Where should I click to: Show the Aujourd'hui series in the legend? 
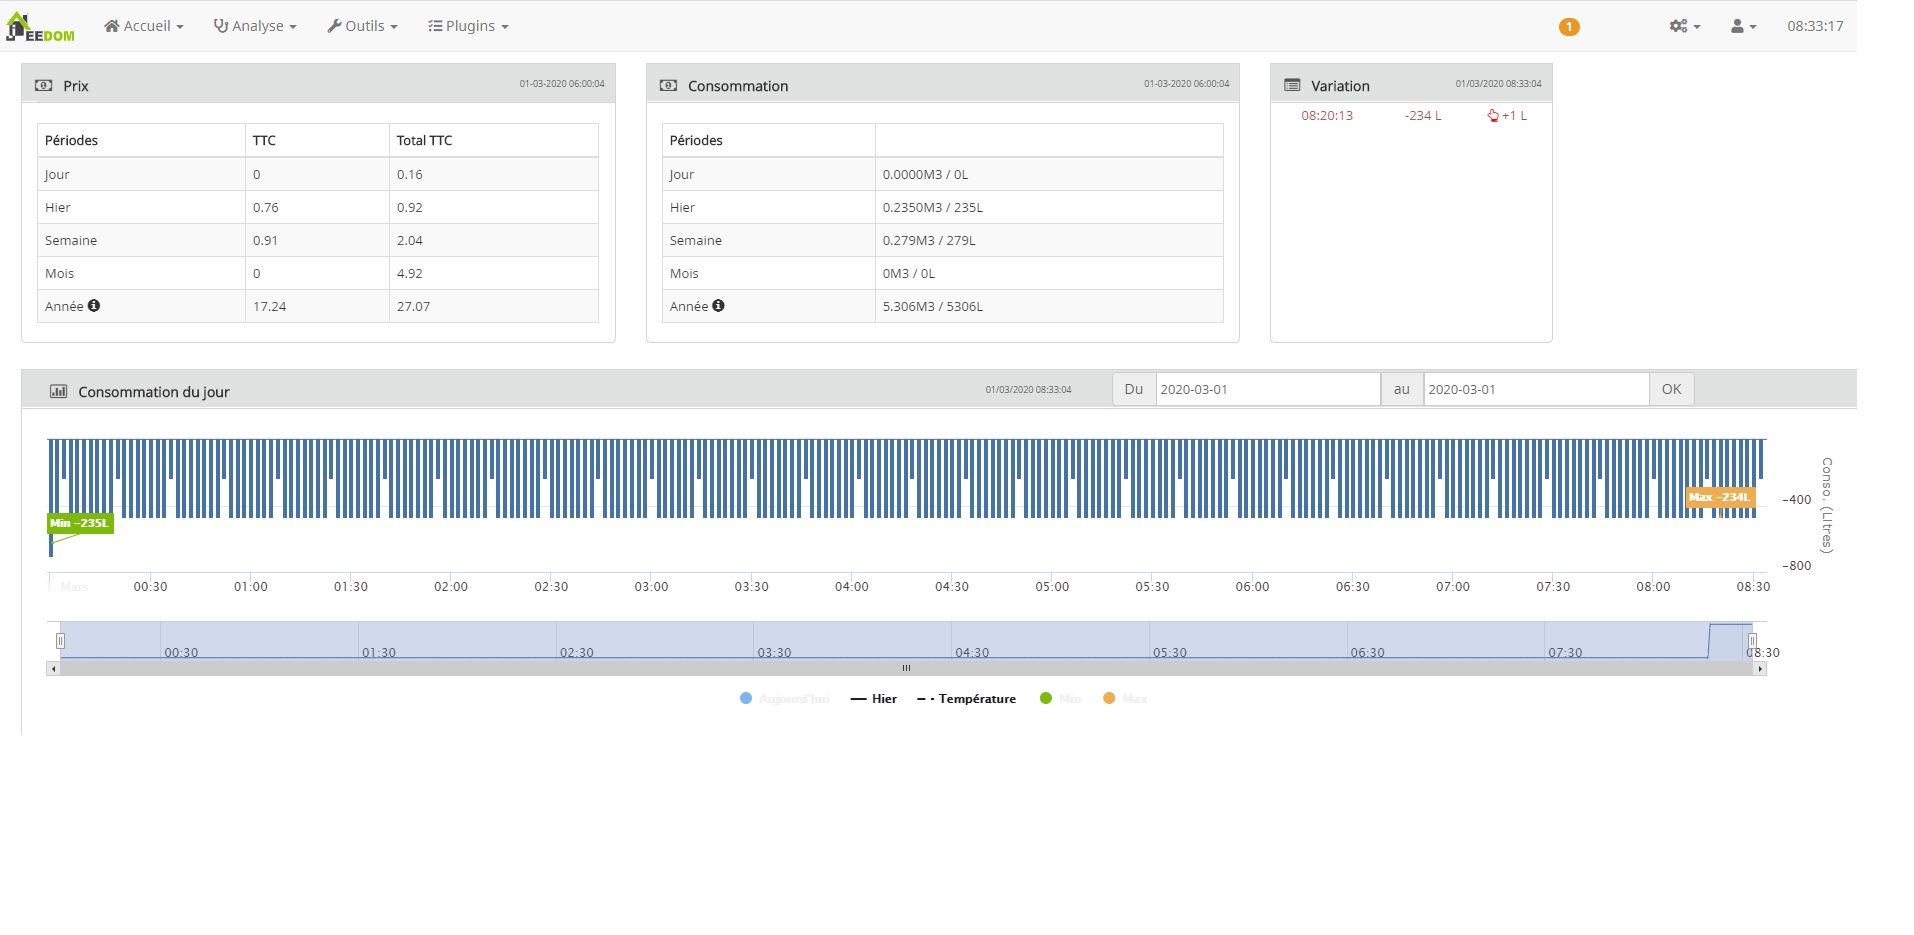pyautogui.click(x=786, y=699)
